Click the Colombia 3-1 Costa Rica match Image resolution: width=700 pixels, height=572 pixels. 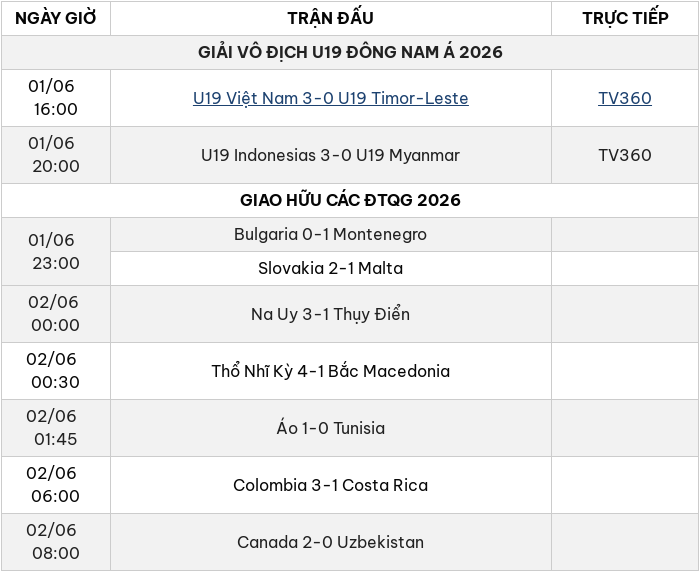[x=330, y=485]
